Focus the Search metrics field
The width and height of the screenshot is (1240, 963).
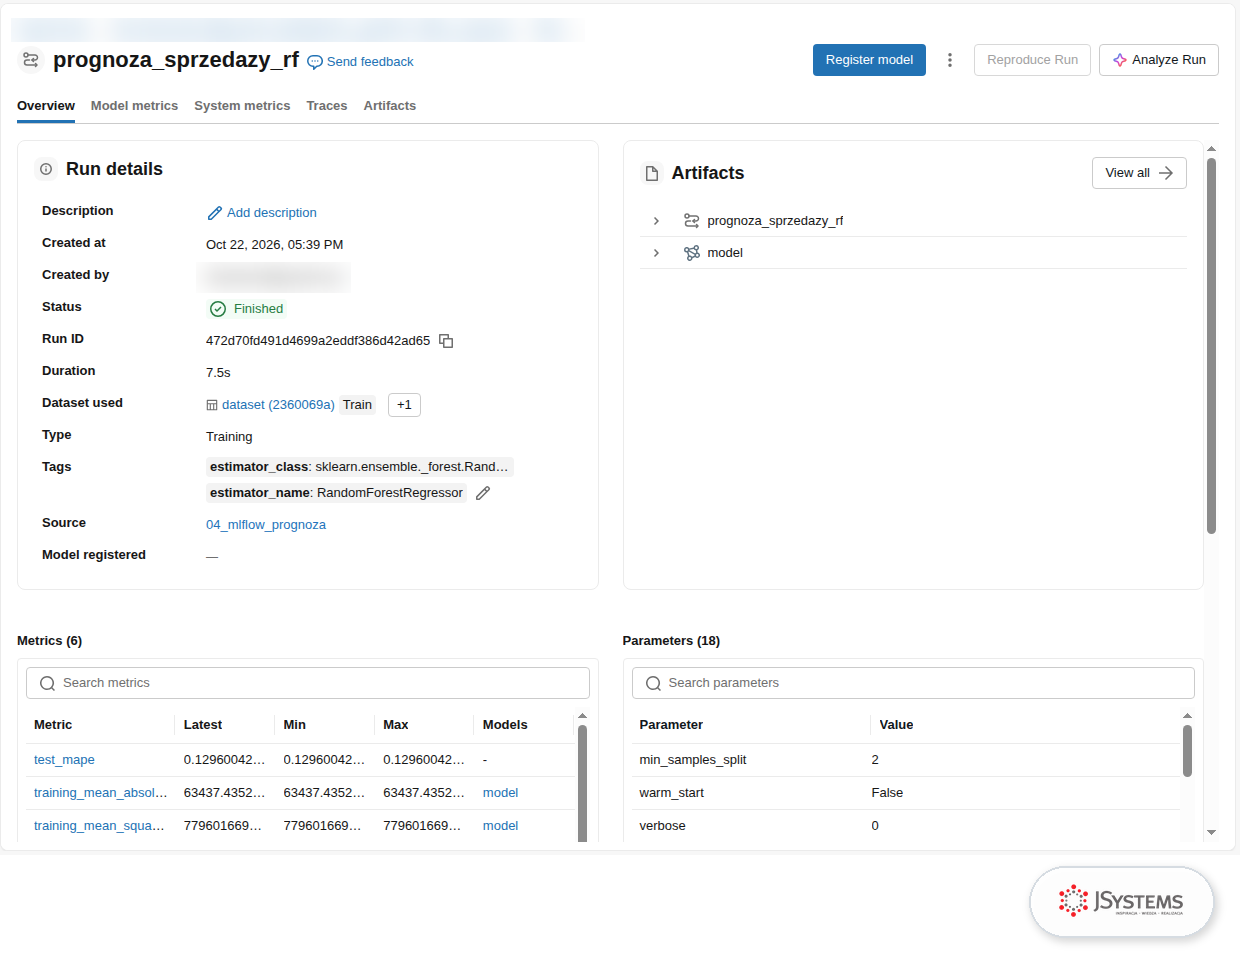pyautogui.click(x=308, y=683)
